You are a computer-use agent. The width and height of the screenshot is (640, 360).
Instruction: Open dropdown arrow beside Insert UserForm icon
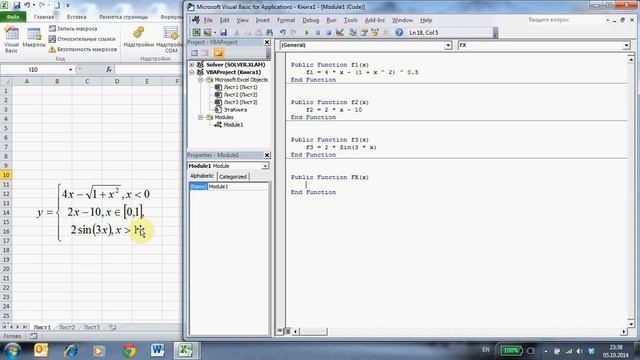[215, 32]
